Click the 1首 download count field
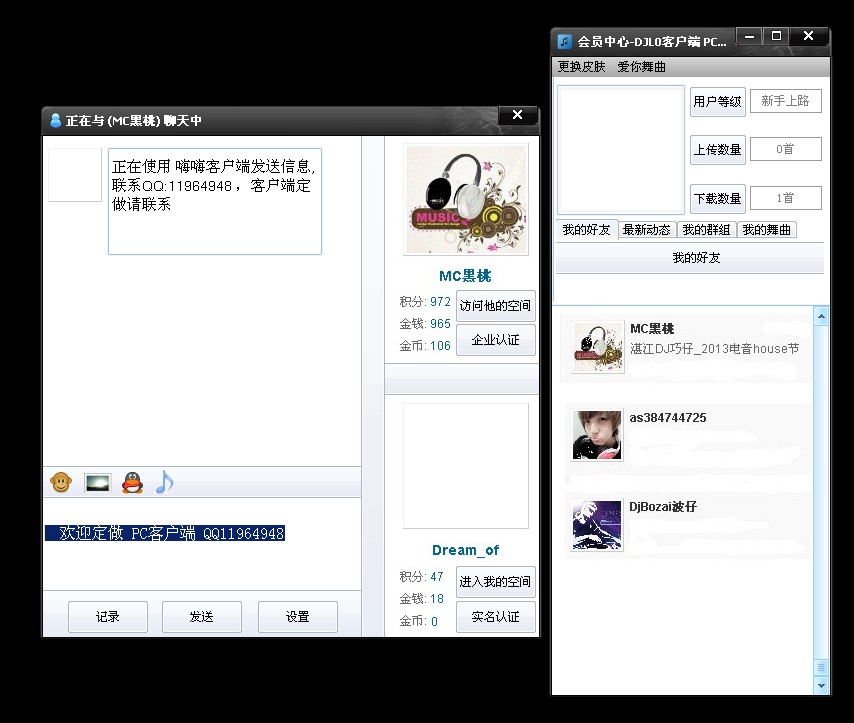Screen dimensions: 854x723 [785, 198]
